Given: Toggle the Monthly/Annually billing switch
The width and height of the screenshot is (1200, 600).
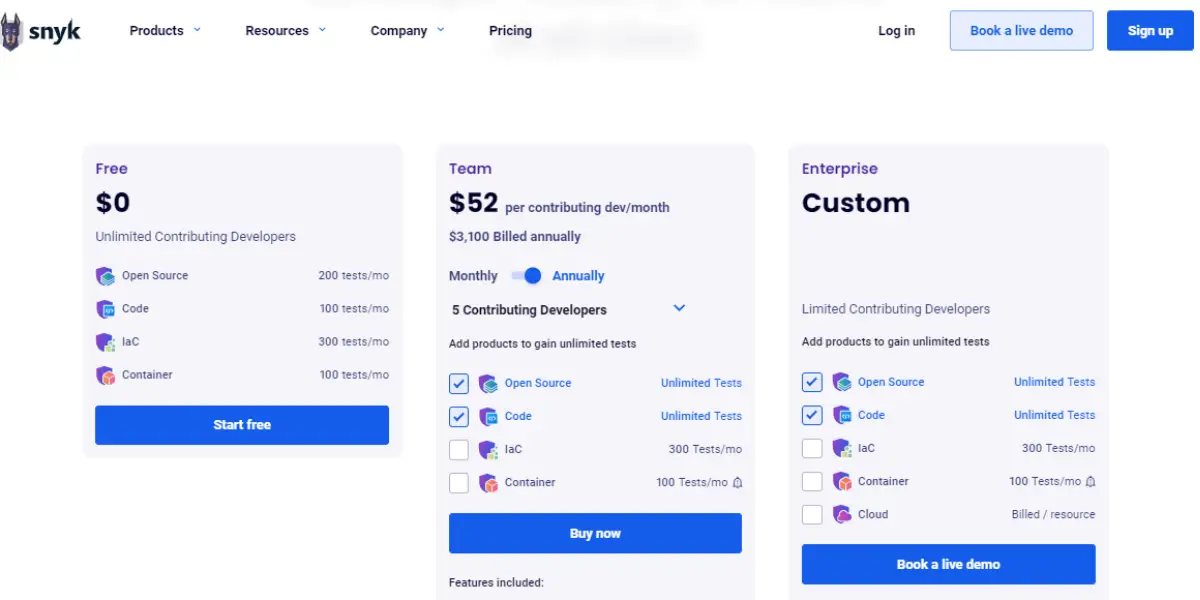Looking at the screenshot, I should point(526,276).
